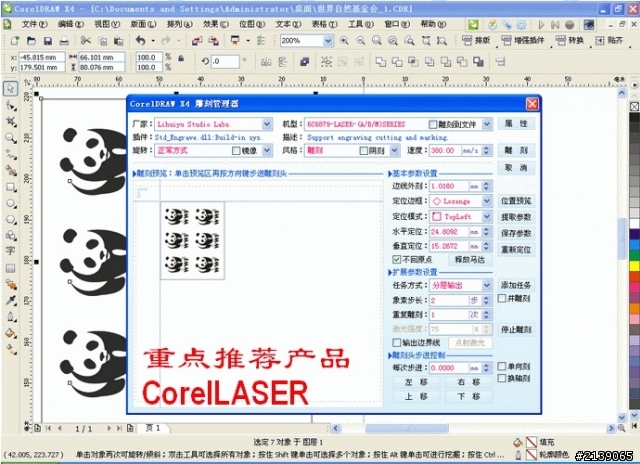Click the Weld shaping icon in the property bar
640x464 pixels.
click(x=381, y=62)
